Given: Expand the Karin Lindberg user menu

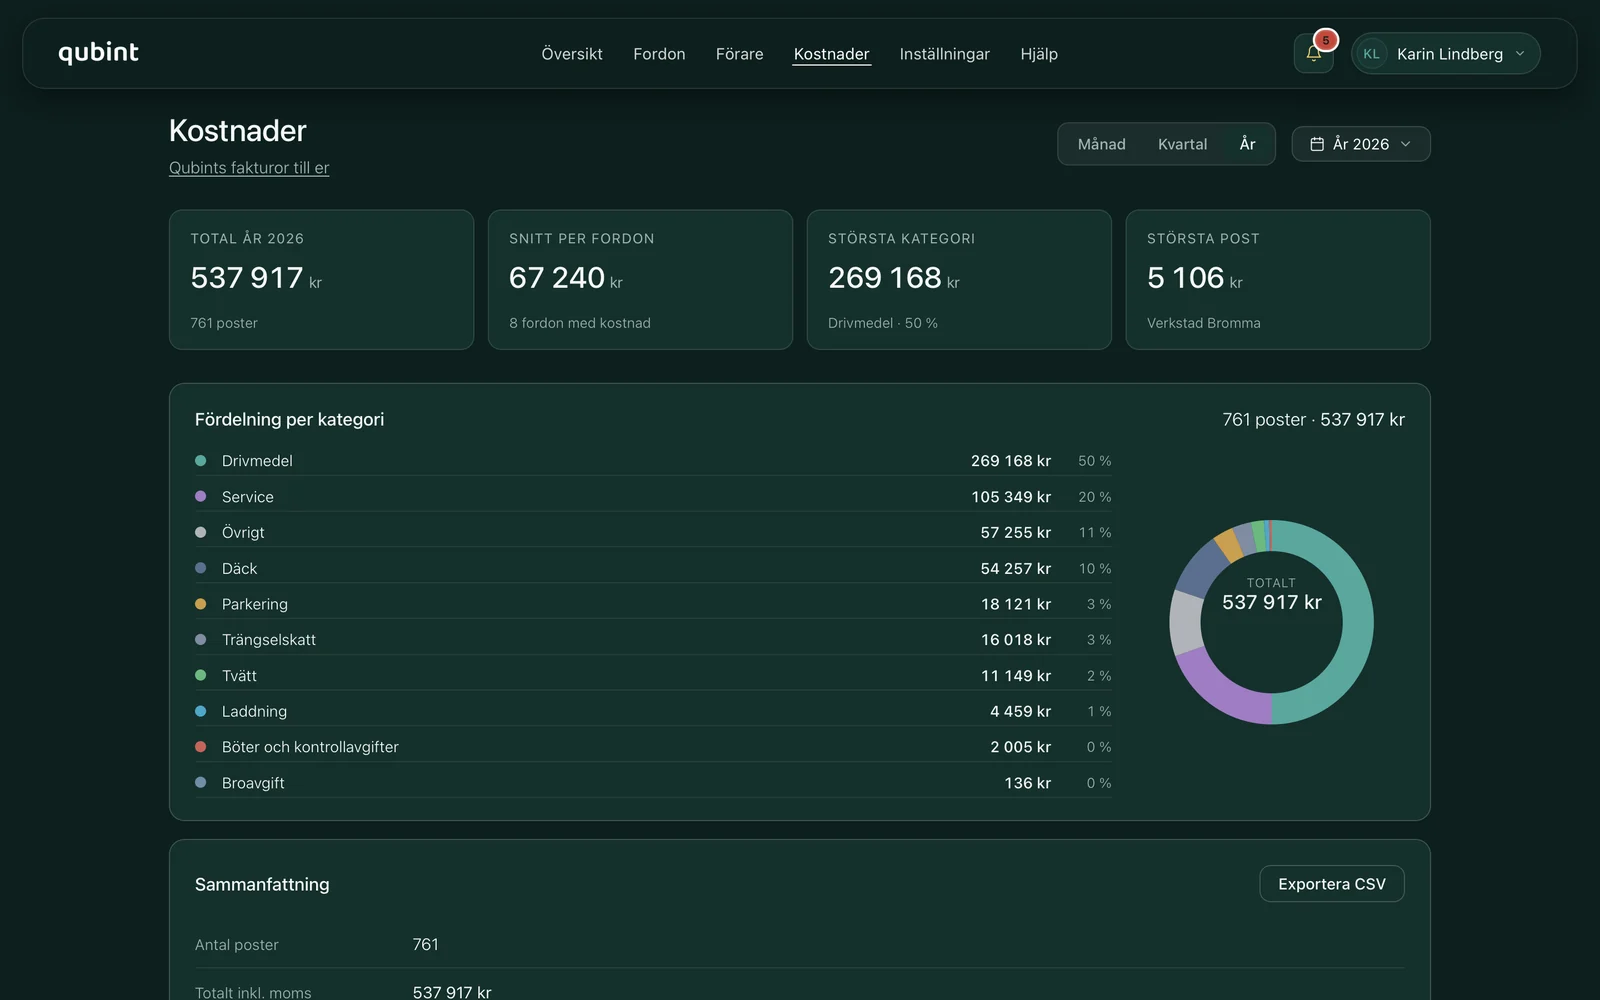Looking at the screenshot, I should pos(1445,54).
